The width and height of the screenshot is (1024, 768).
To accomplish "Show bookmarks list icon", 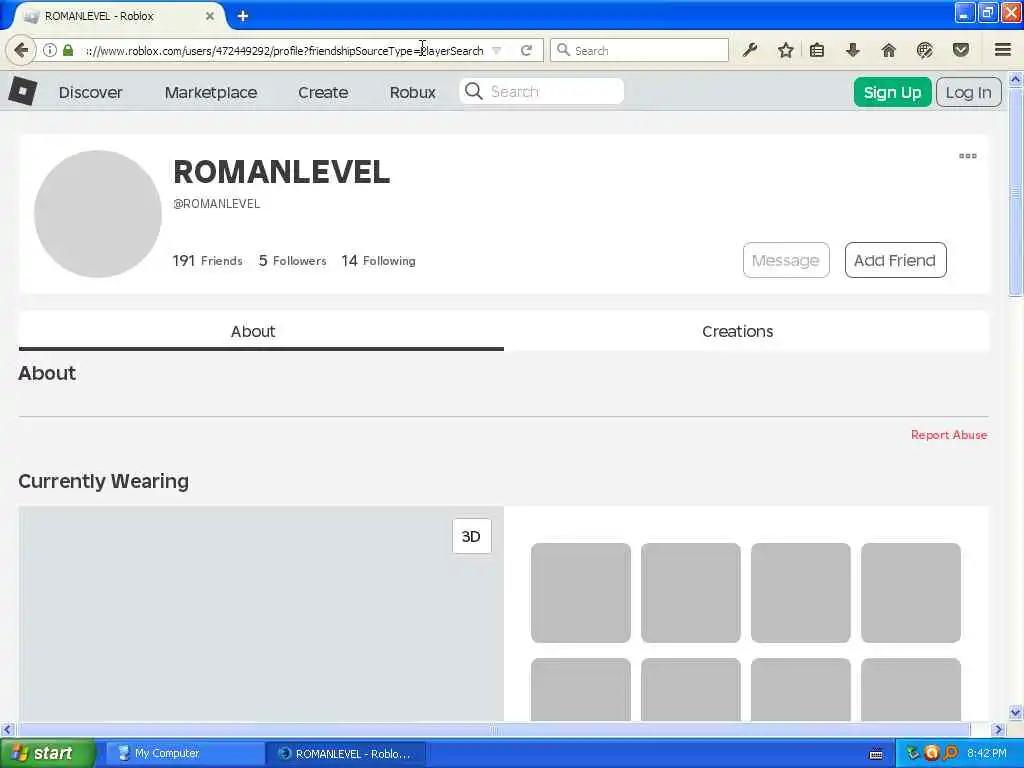I will pyautogui.click(x=817, y=50).
